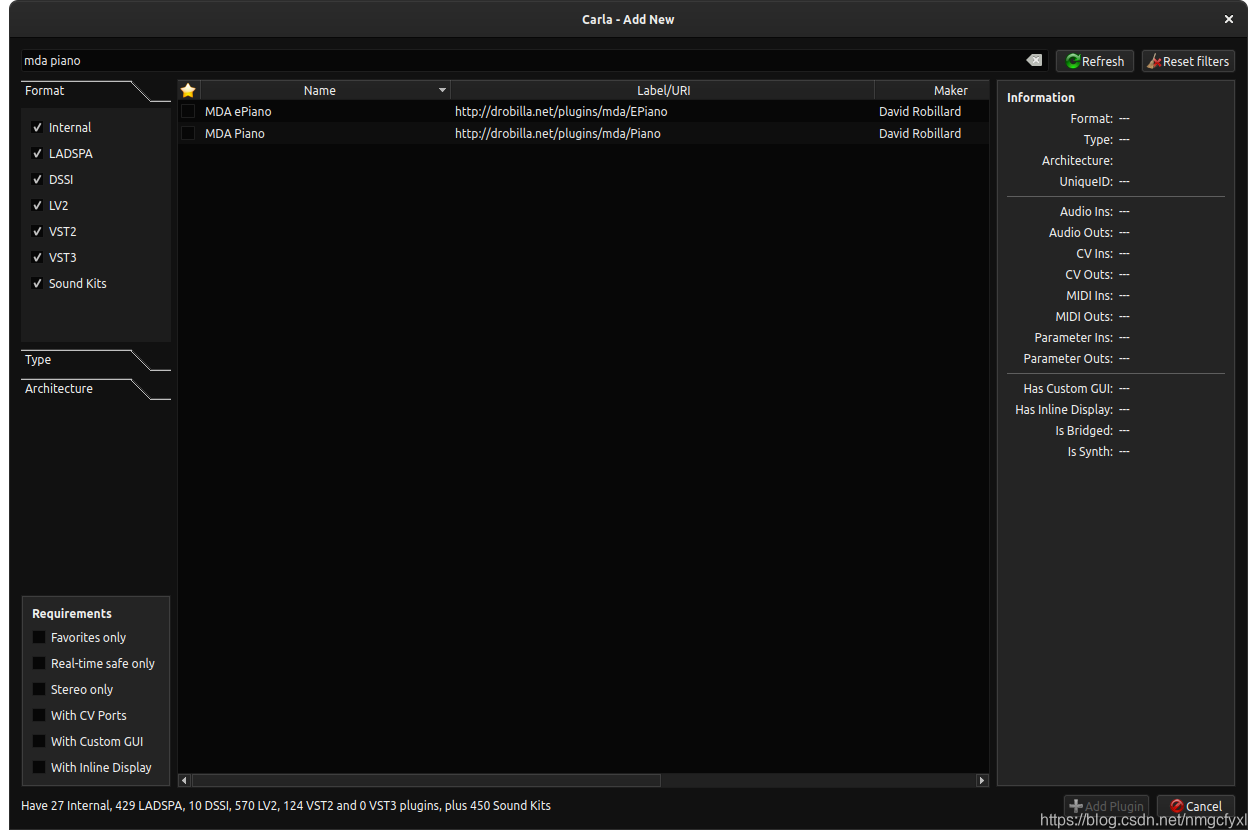
Task: Click the Information panel heading
Action: (x=1041, y=98)
